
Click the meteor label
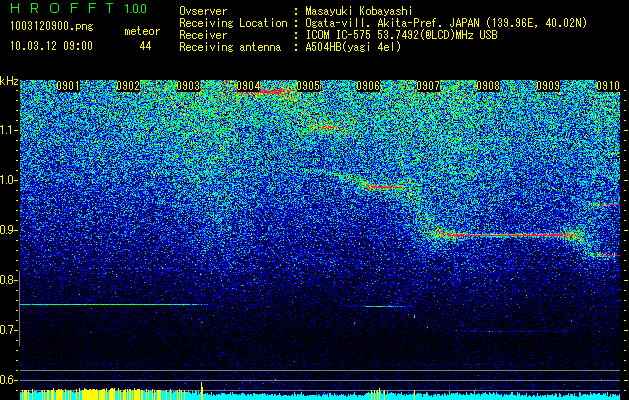click(142, 31)
